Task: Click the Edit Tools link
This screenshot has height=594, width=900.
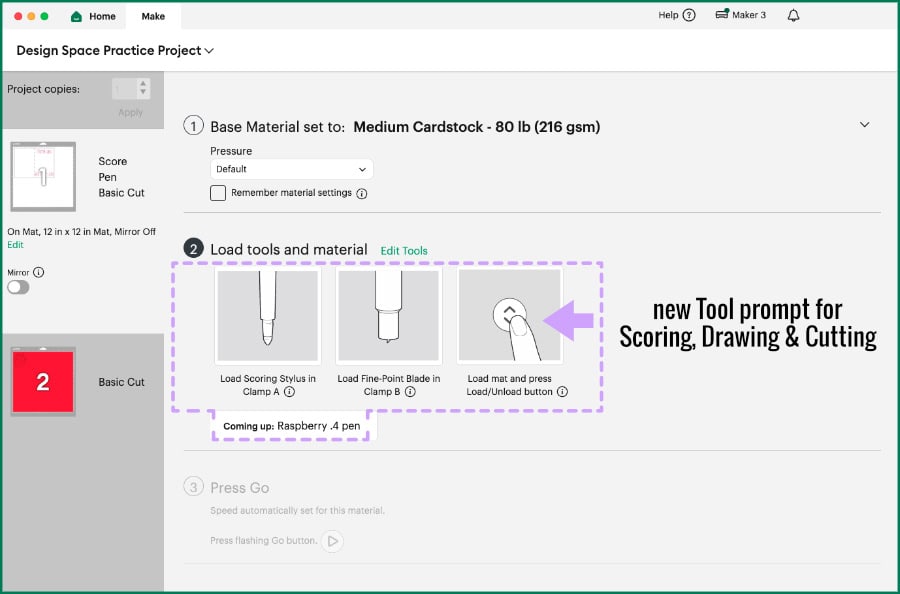Action: tap(404, 251)
